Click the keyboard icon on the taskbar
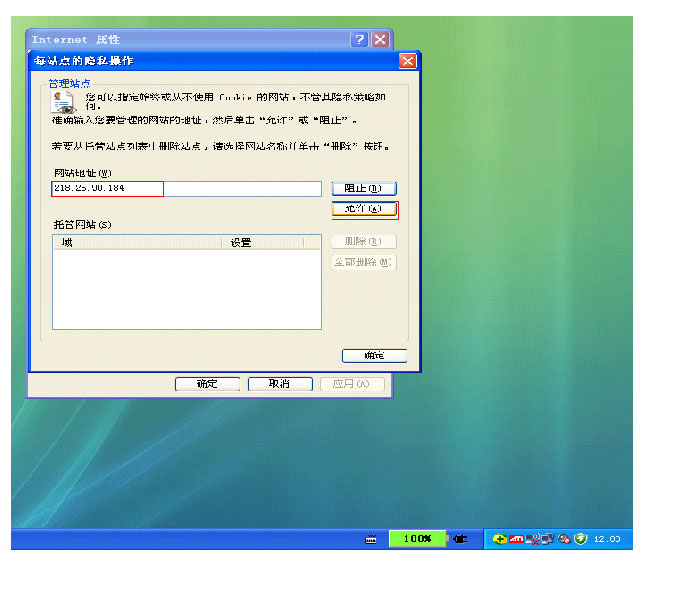Image resolution: width=686 pixels, height=606 pixels. pyautogui.click(x=371, y=539)
